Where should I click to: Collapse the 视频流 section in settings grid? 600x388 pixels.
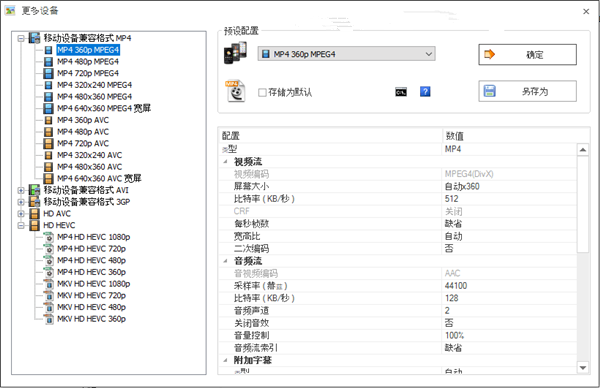[226, 162]
